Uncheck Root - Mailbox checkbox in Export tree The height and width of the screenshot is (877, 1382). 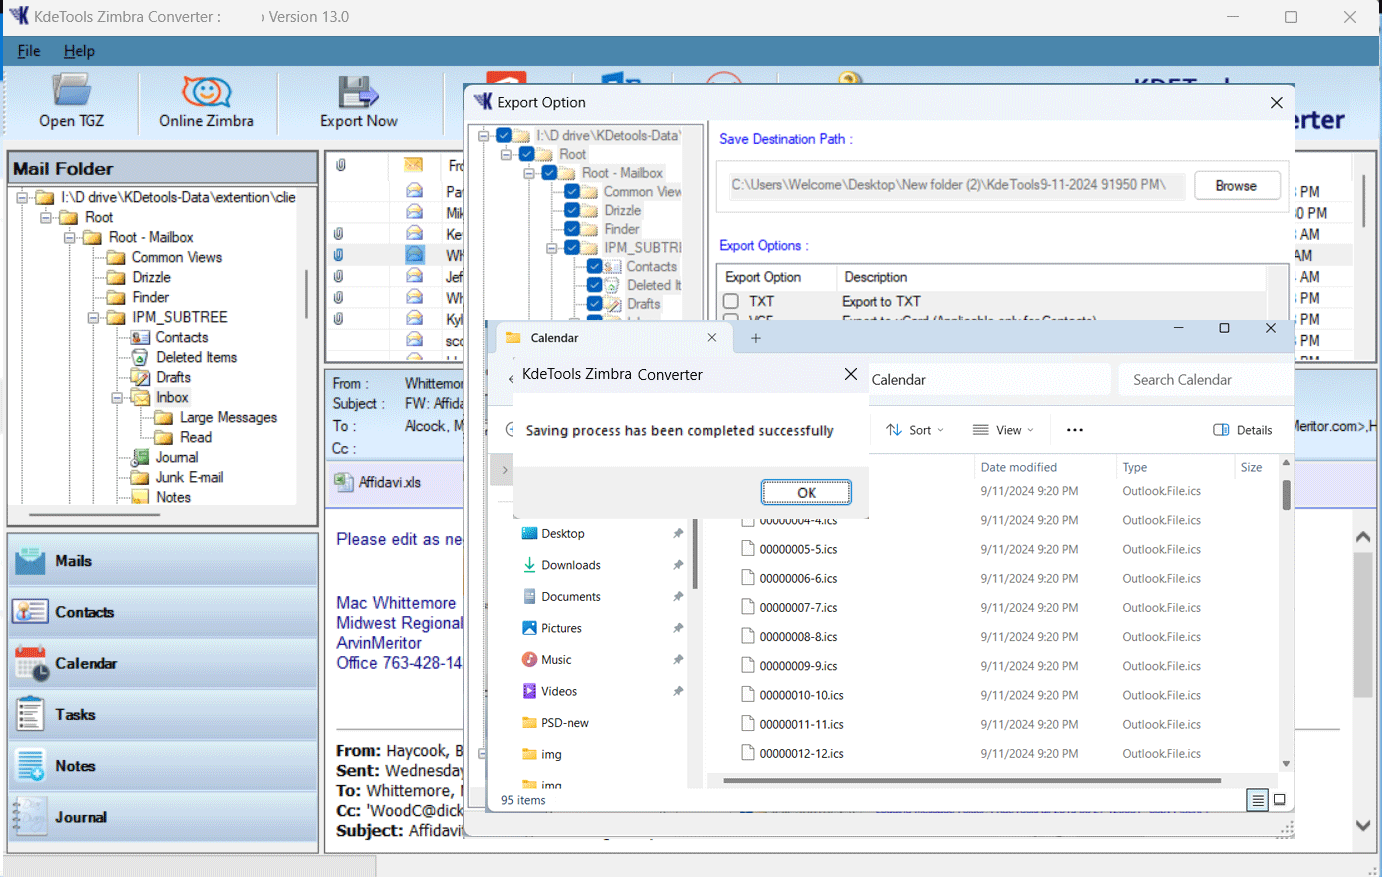[x=550, y=173]
